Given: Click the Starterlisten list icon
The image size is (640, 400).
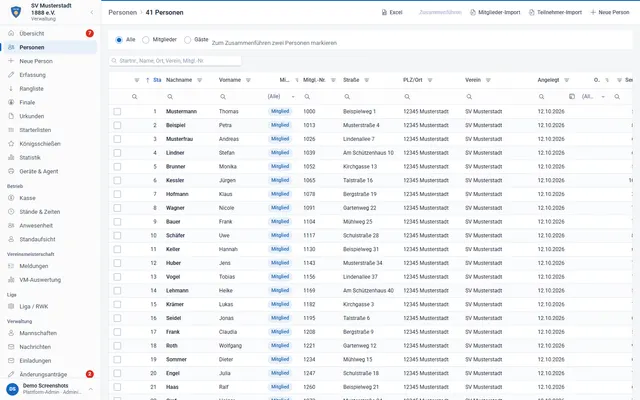Looking at the screenshot, I should [x=11, y=130].
